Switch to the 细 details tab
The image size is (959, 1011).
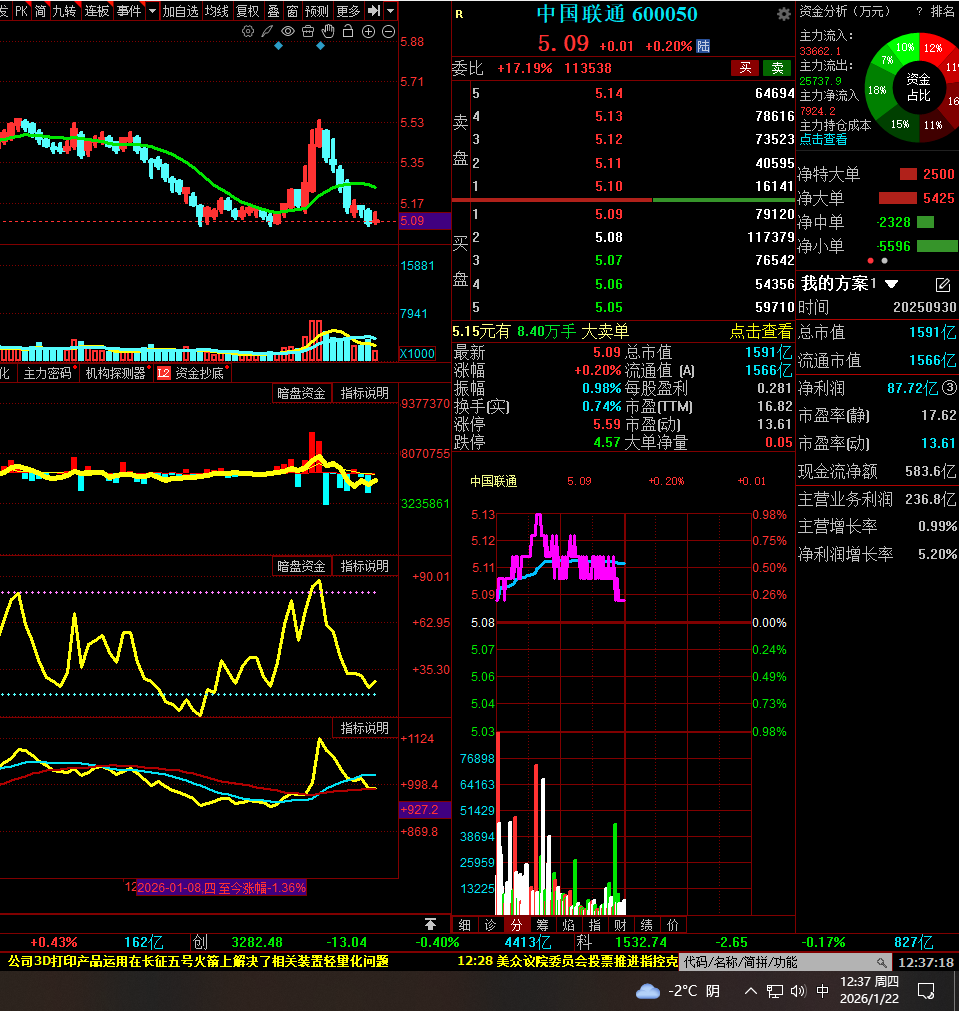point(464,925)
